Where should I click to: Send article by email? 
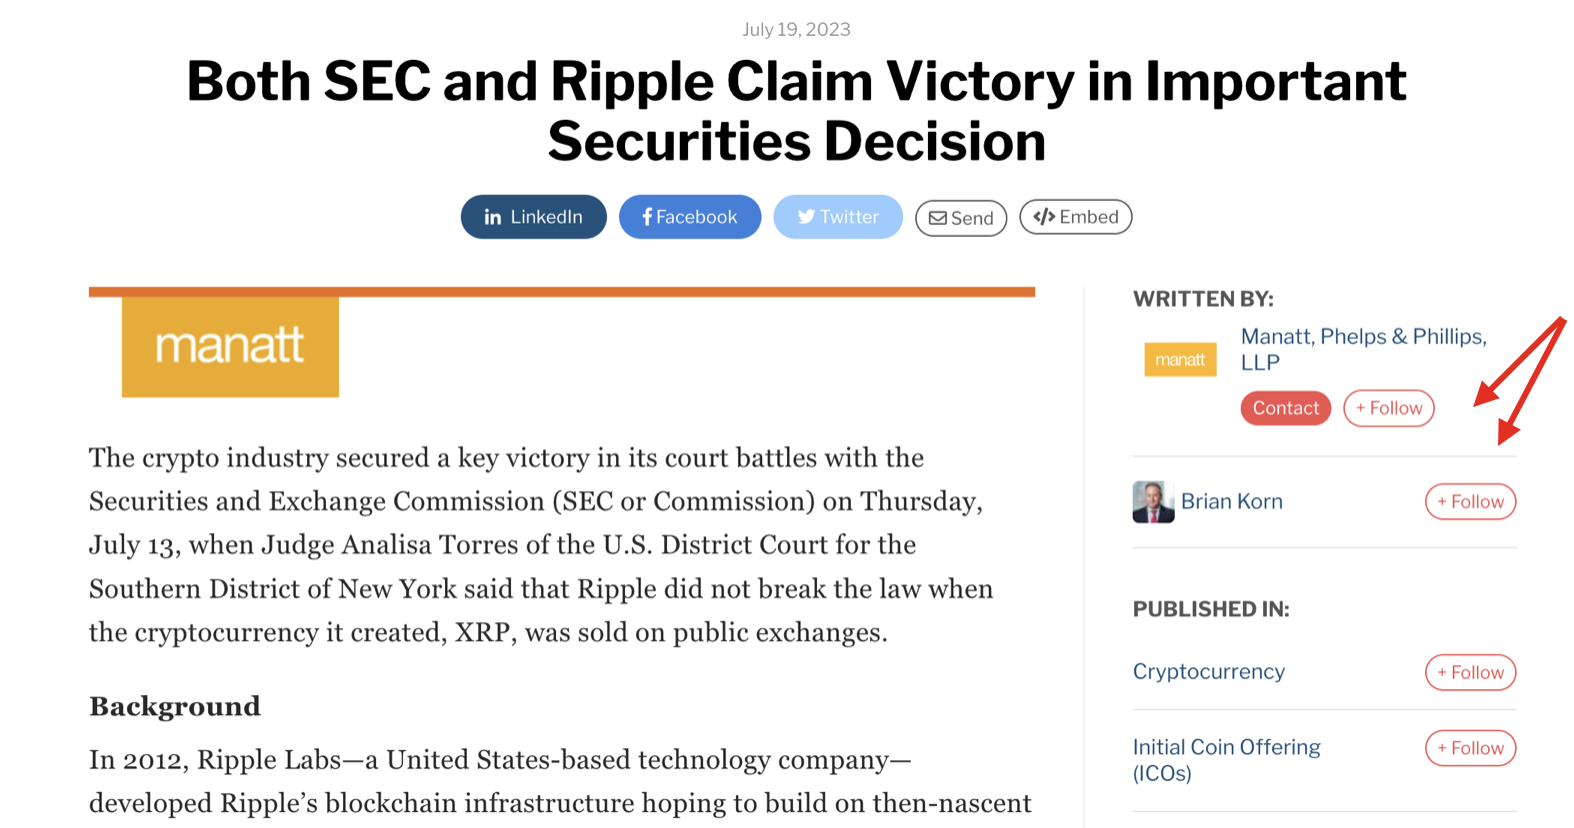[x=961, y=218]
